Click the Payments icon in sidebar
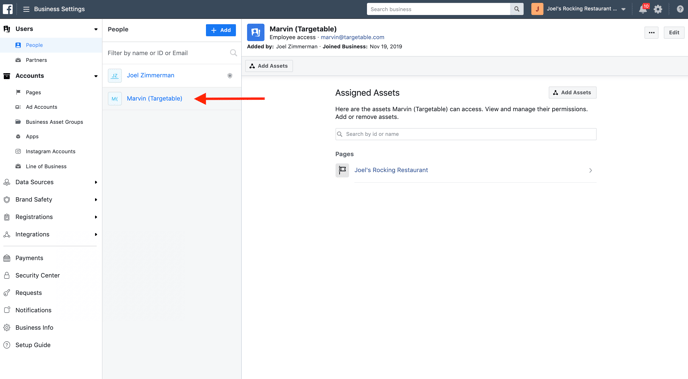Screen dimensions: 688x379 [7, 258]
